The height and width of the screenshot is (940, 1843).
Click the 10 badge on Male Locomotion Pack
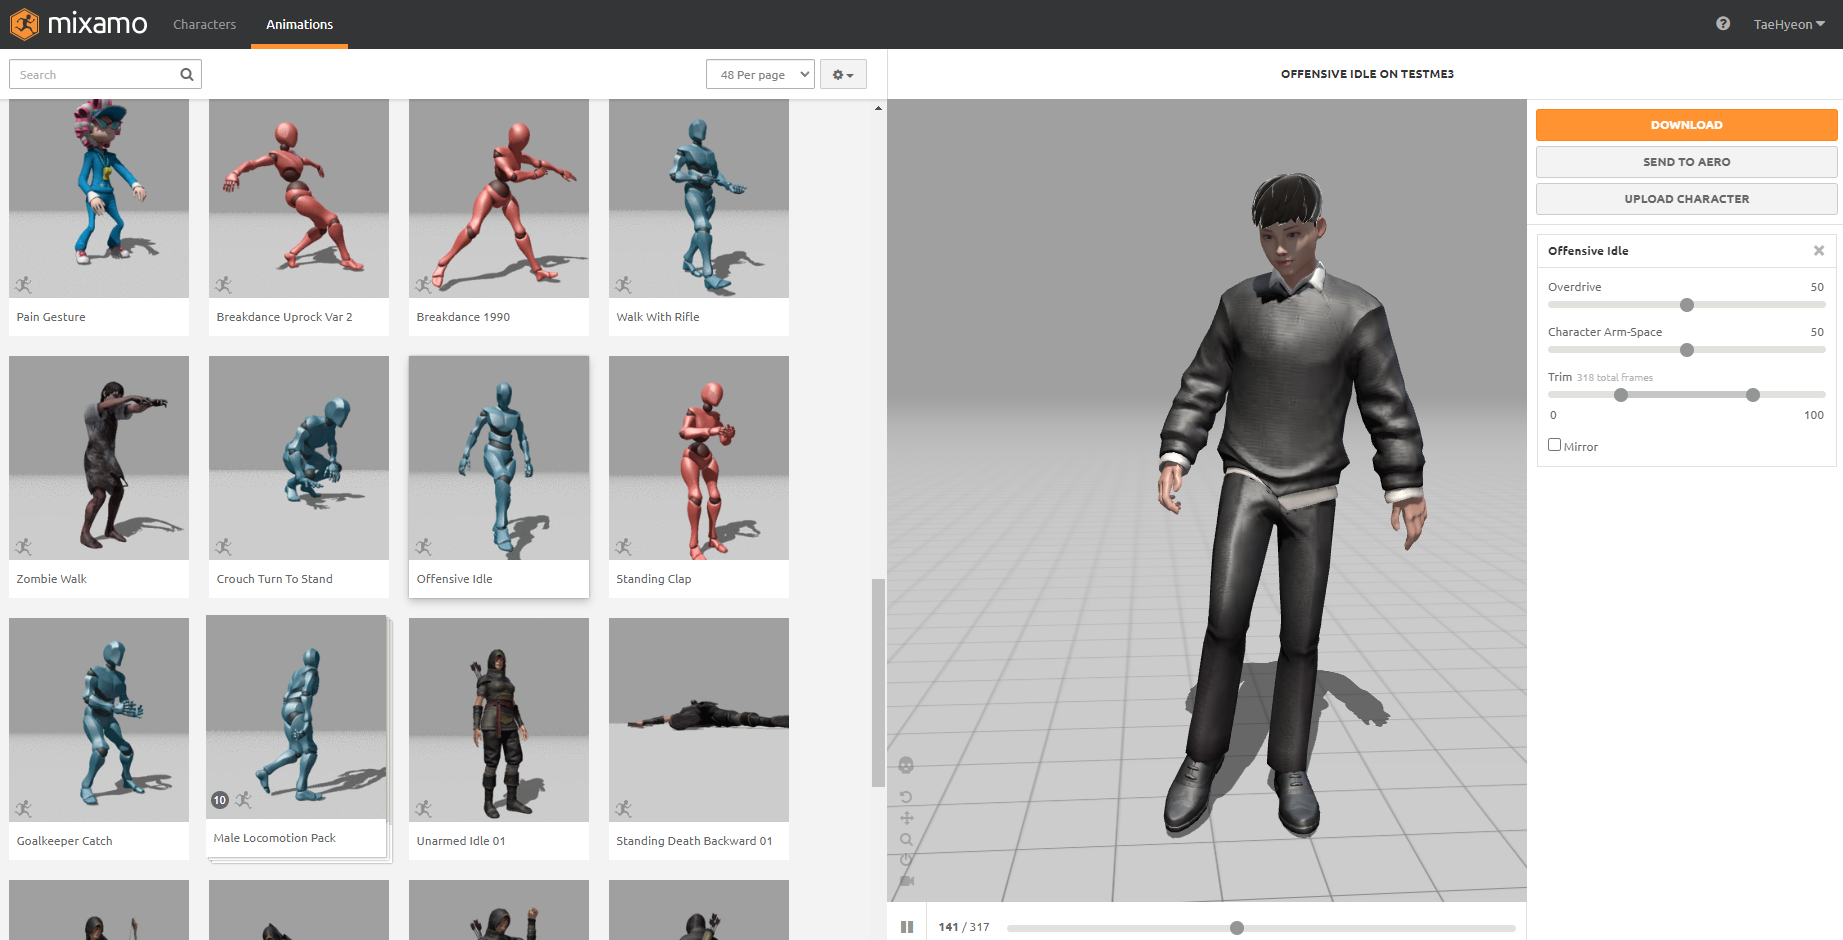click(220, 800)
